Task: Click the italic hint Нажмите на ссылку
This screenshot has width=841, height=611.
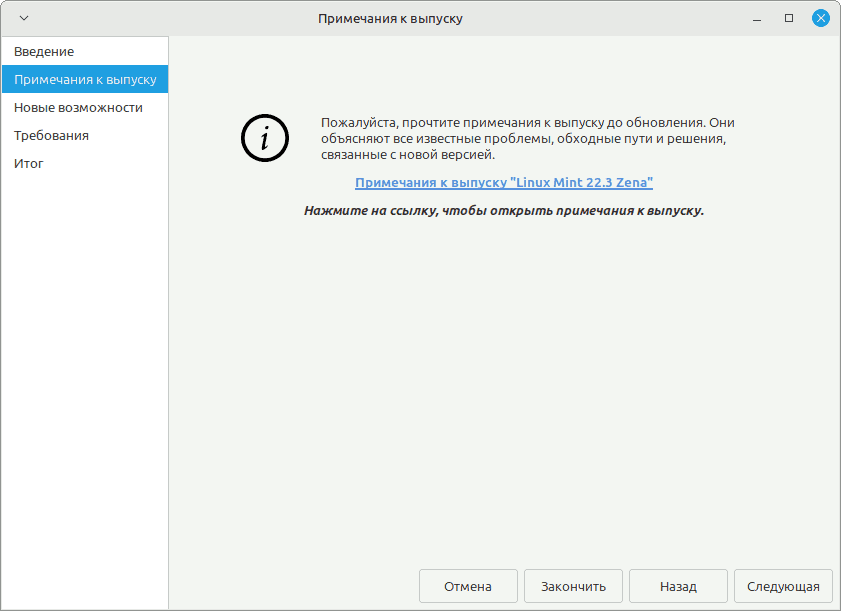Action: point(504,211)
